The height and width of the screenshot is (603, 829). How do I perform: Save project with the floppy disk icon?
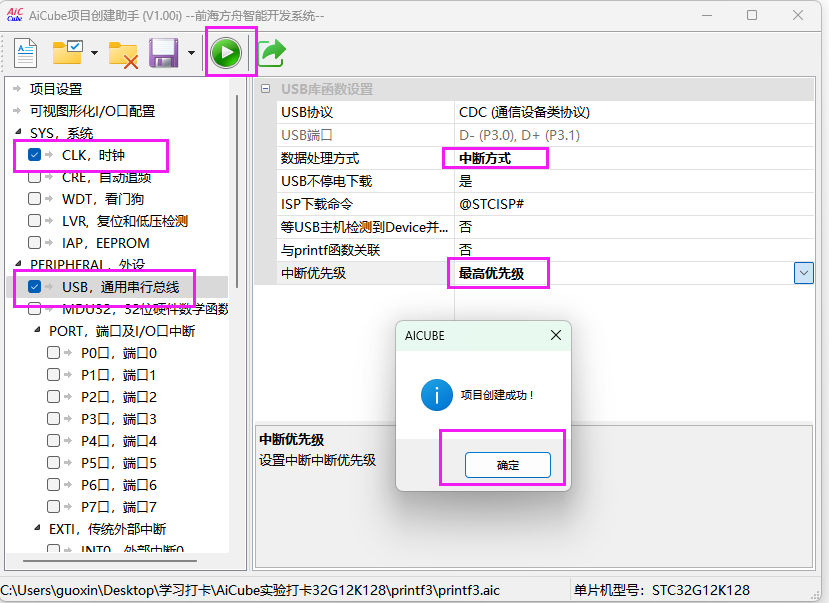click(x=163, y=53)
